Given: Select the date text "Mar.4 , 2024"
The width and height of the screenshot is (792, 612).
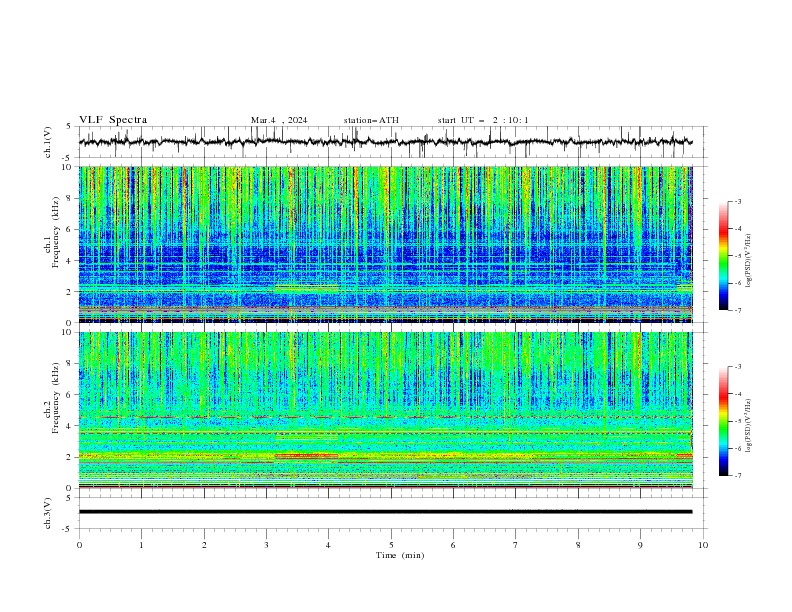Looking at the screenshot, I should coord(279,120).
